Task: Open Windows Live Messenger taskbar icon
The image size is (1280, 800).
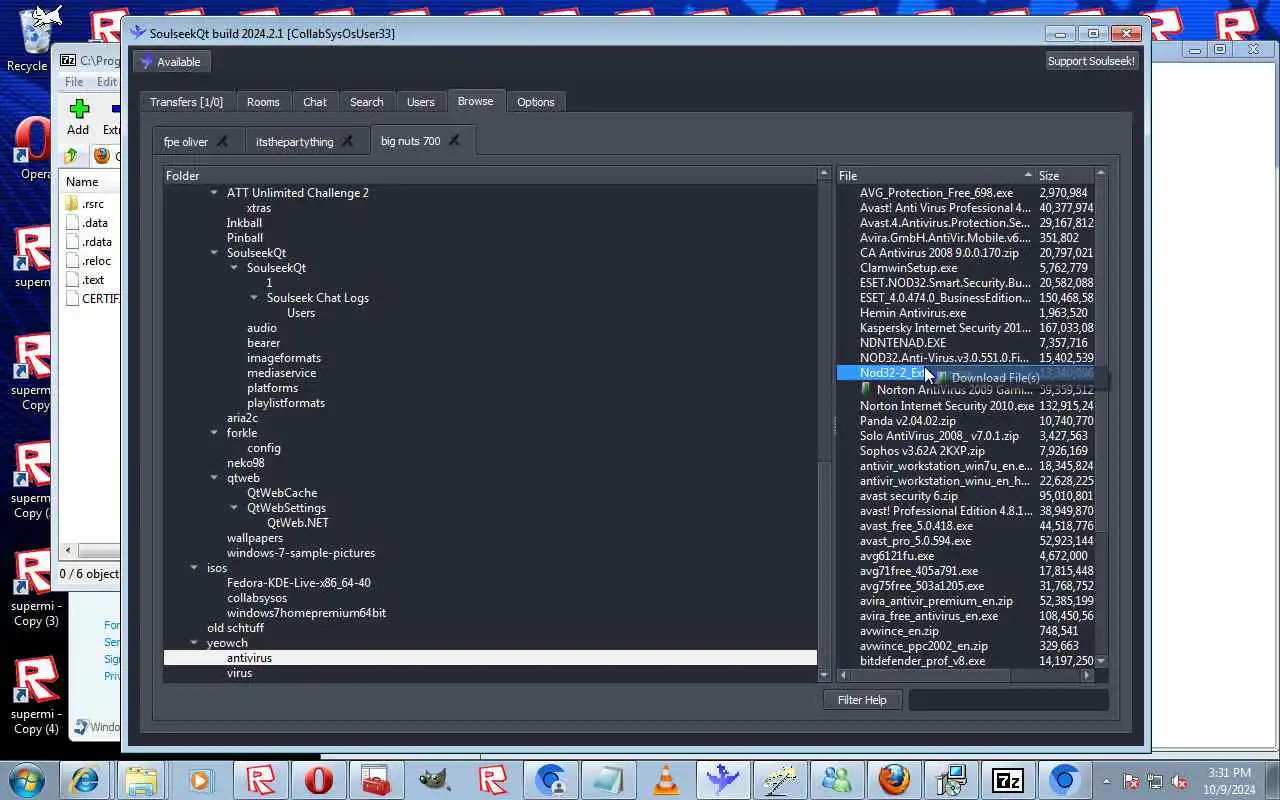Action: [x=838, y=779]
